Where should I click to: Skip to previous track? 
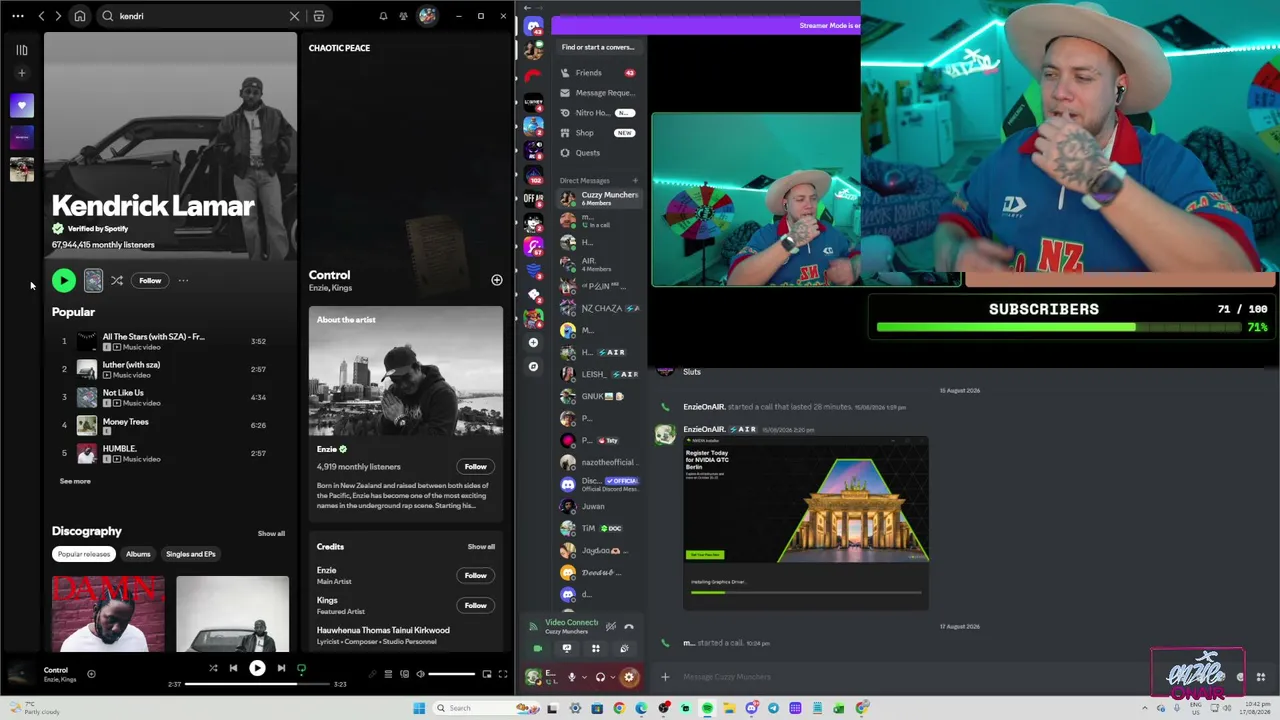pos(233,668)
